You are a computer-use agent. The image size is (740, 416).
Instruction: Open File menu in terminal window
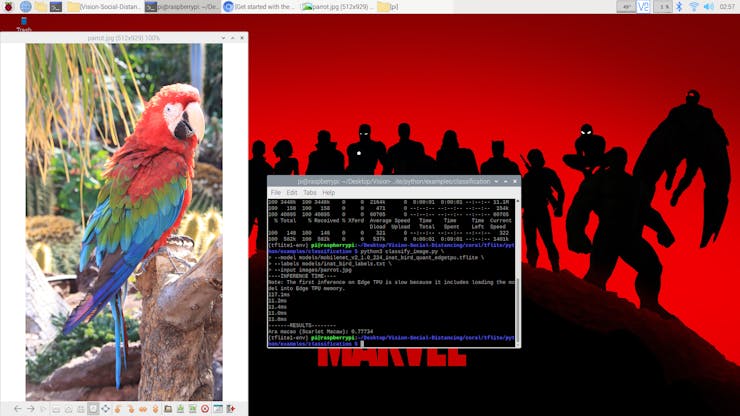tap(276, 193)
